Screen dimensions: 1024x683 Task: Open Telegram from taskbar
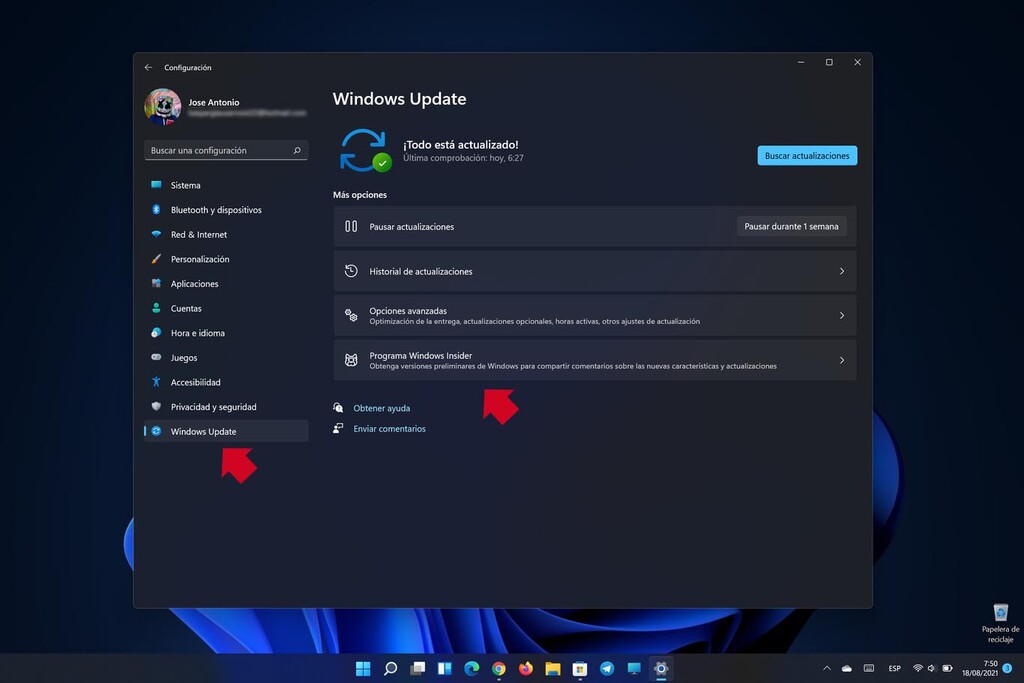[x=607, y=668]
